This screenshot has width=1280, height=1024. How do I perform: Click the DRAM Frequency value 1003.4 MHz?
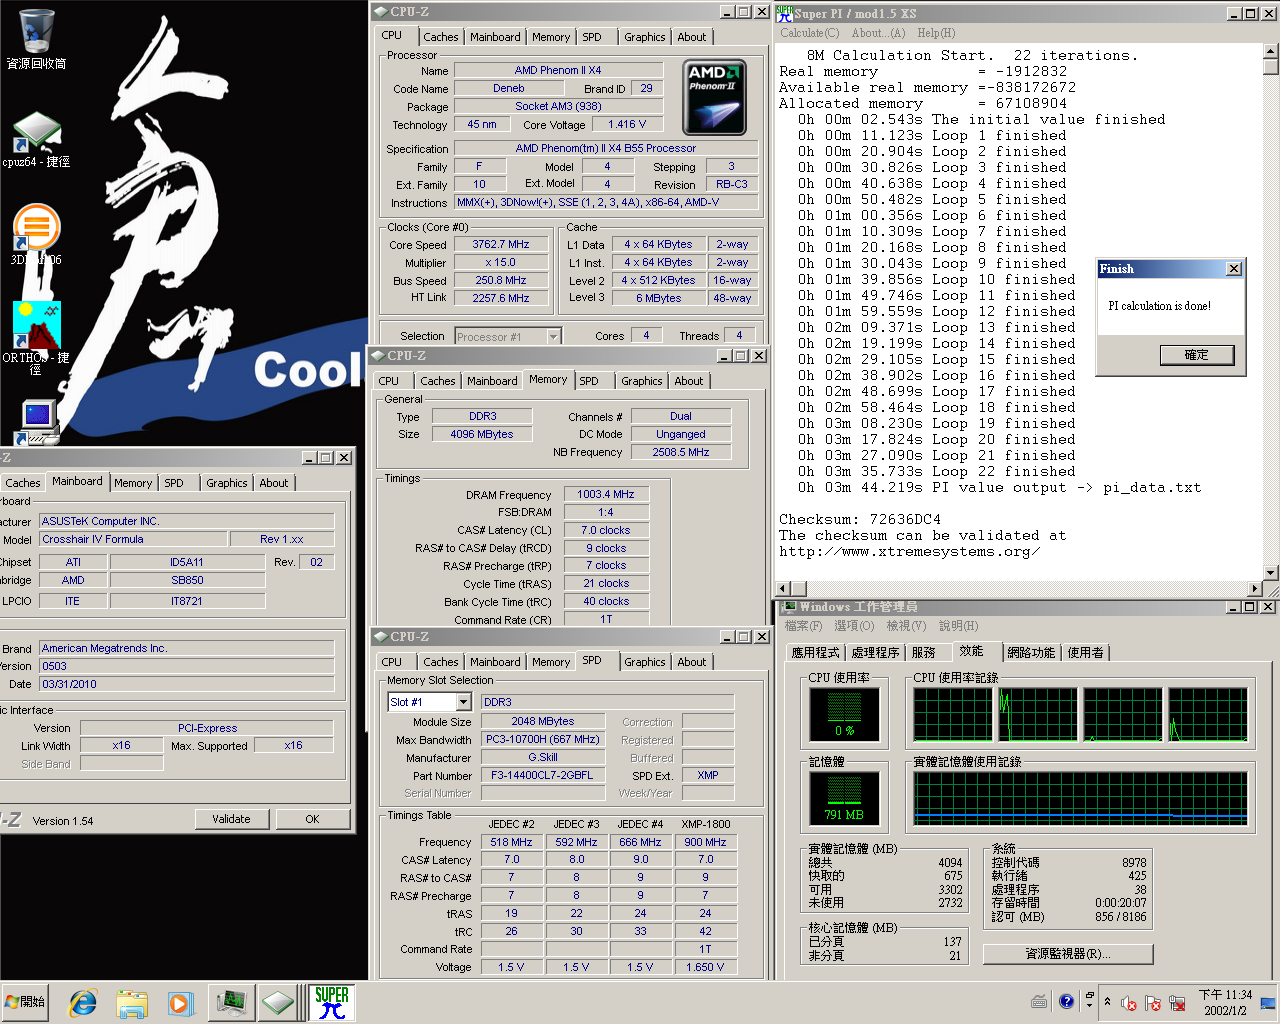[605, 494]
